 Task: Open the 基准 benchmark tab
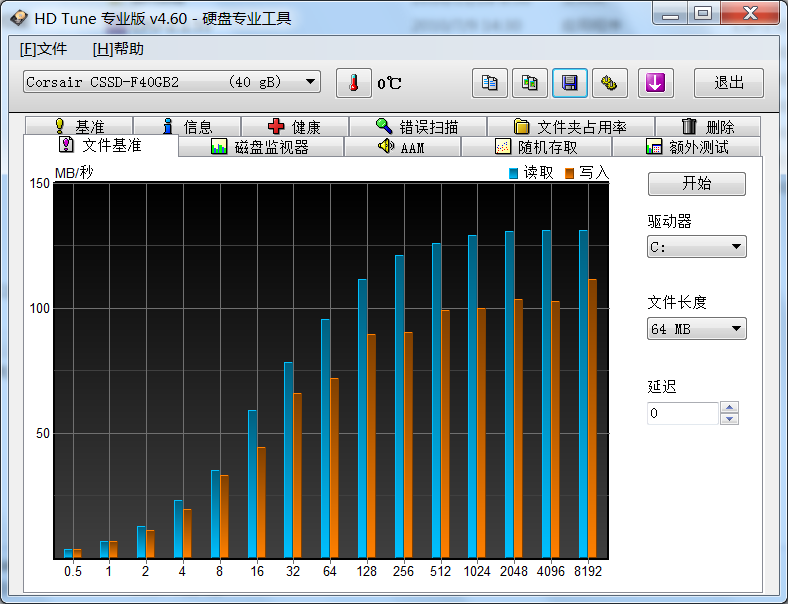tap(79, 127)
